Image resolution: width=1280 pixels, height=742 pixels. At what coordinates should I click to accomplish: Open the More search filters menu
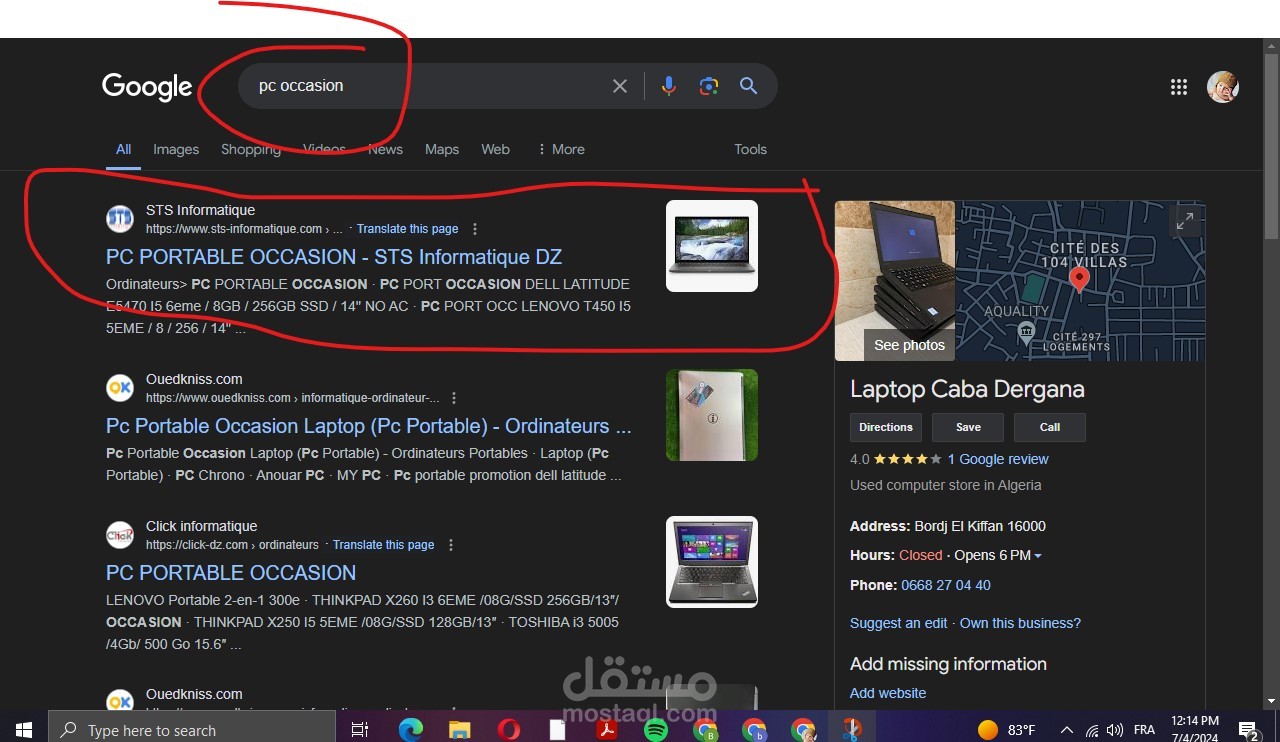[x=561, y=149]
